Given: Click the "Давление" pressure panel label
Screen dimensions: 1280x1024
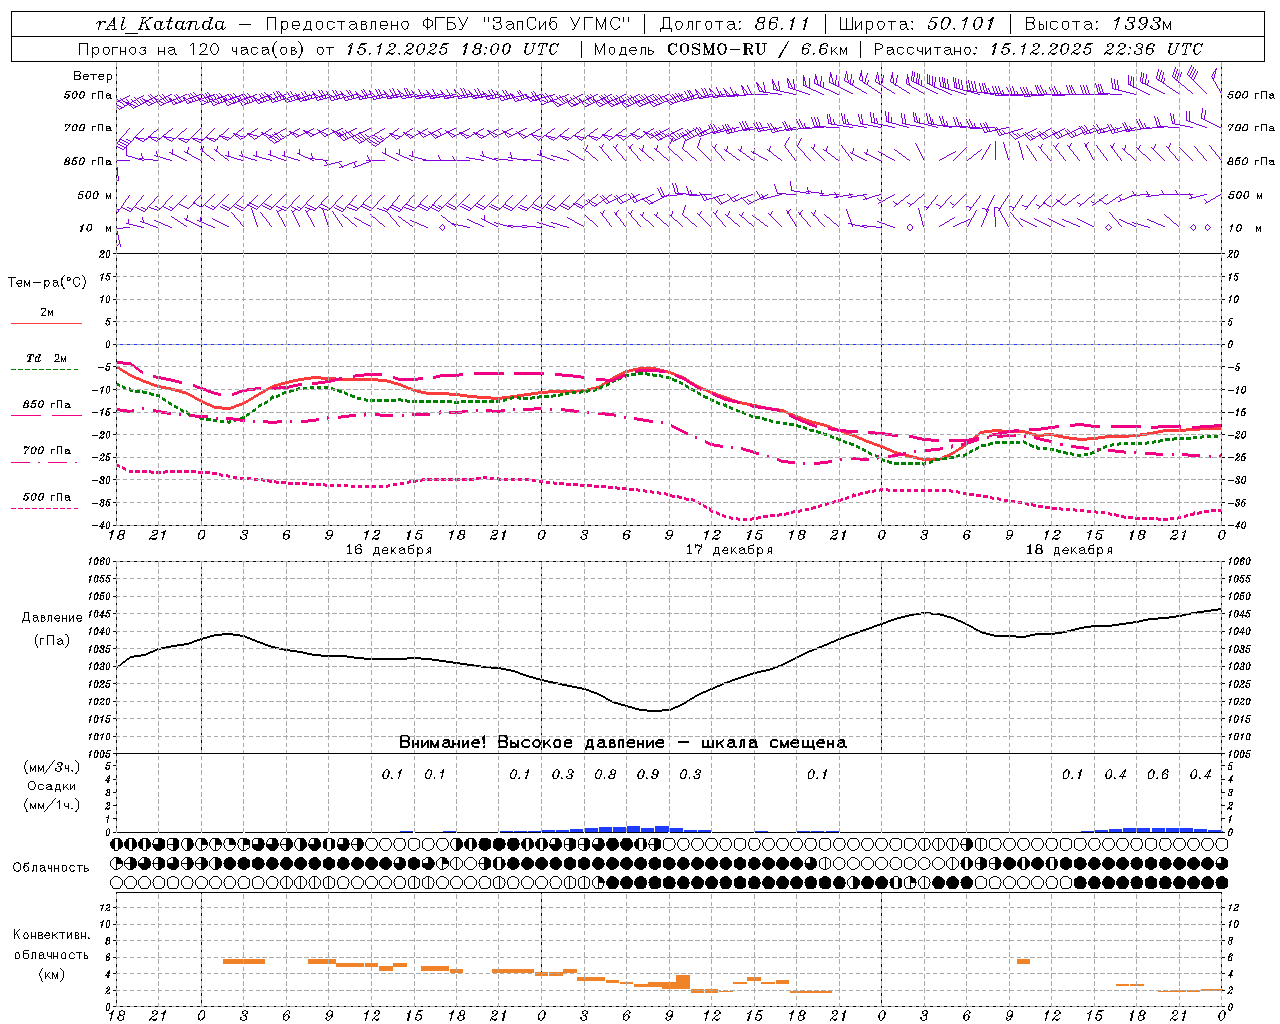Looking at the screenshot, I should pos(52,617).
